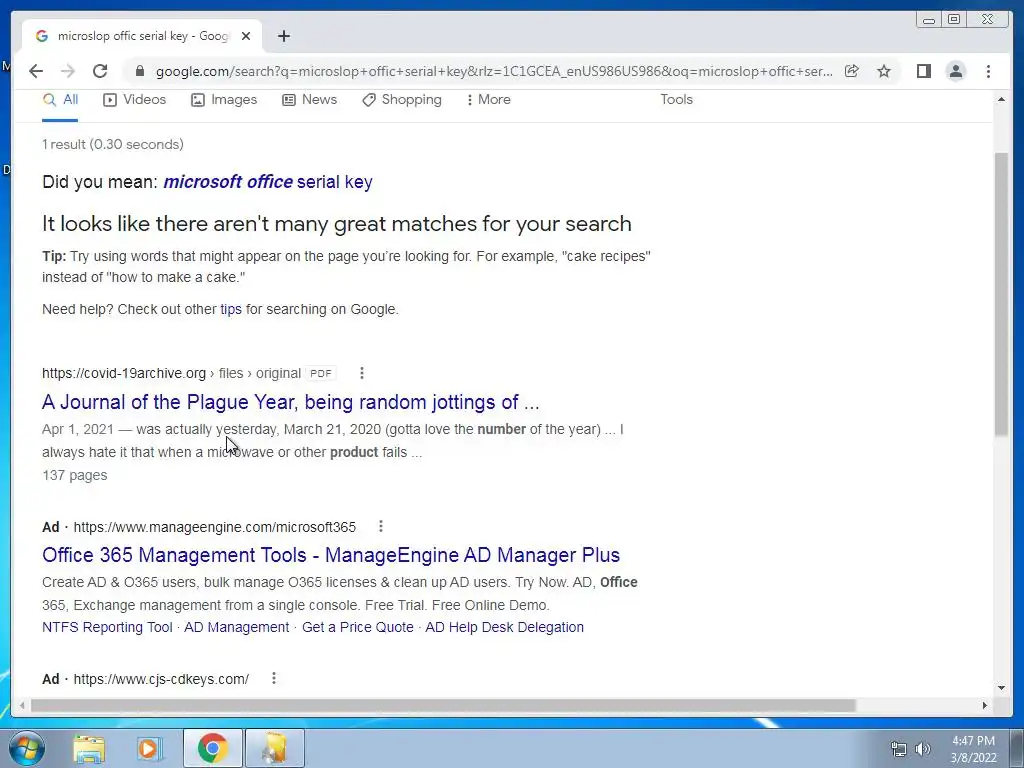This screenshot has width=1024, height=768.
Task: Select the yellow folder taskbar button
Action: (274, 748)
